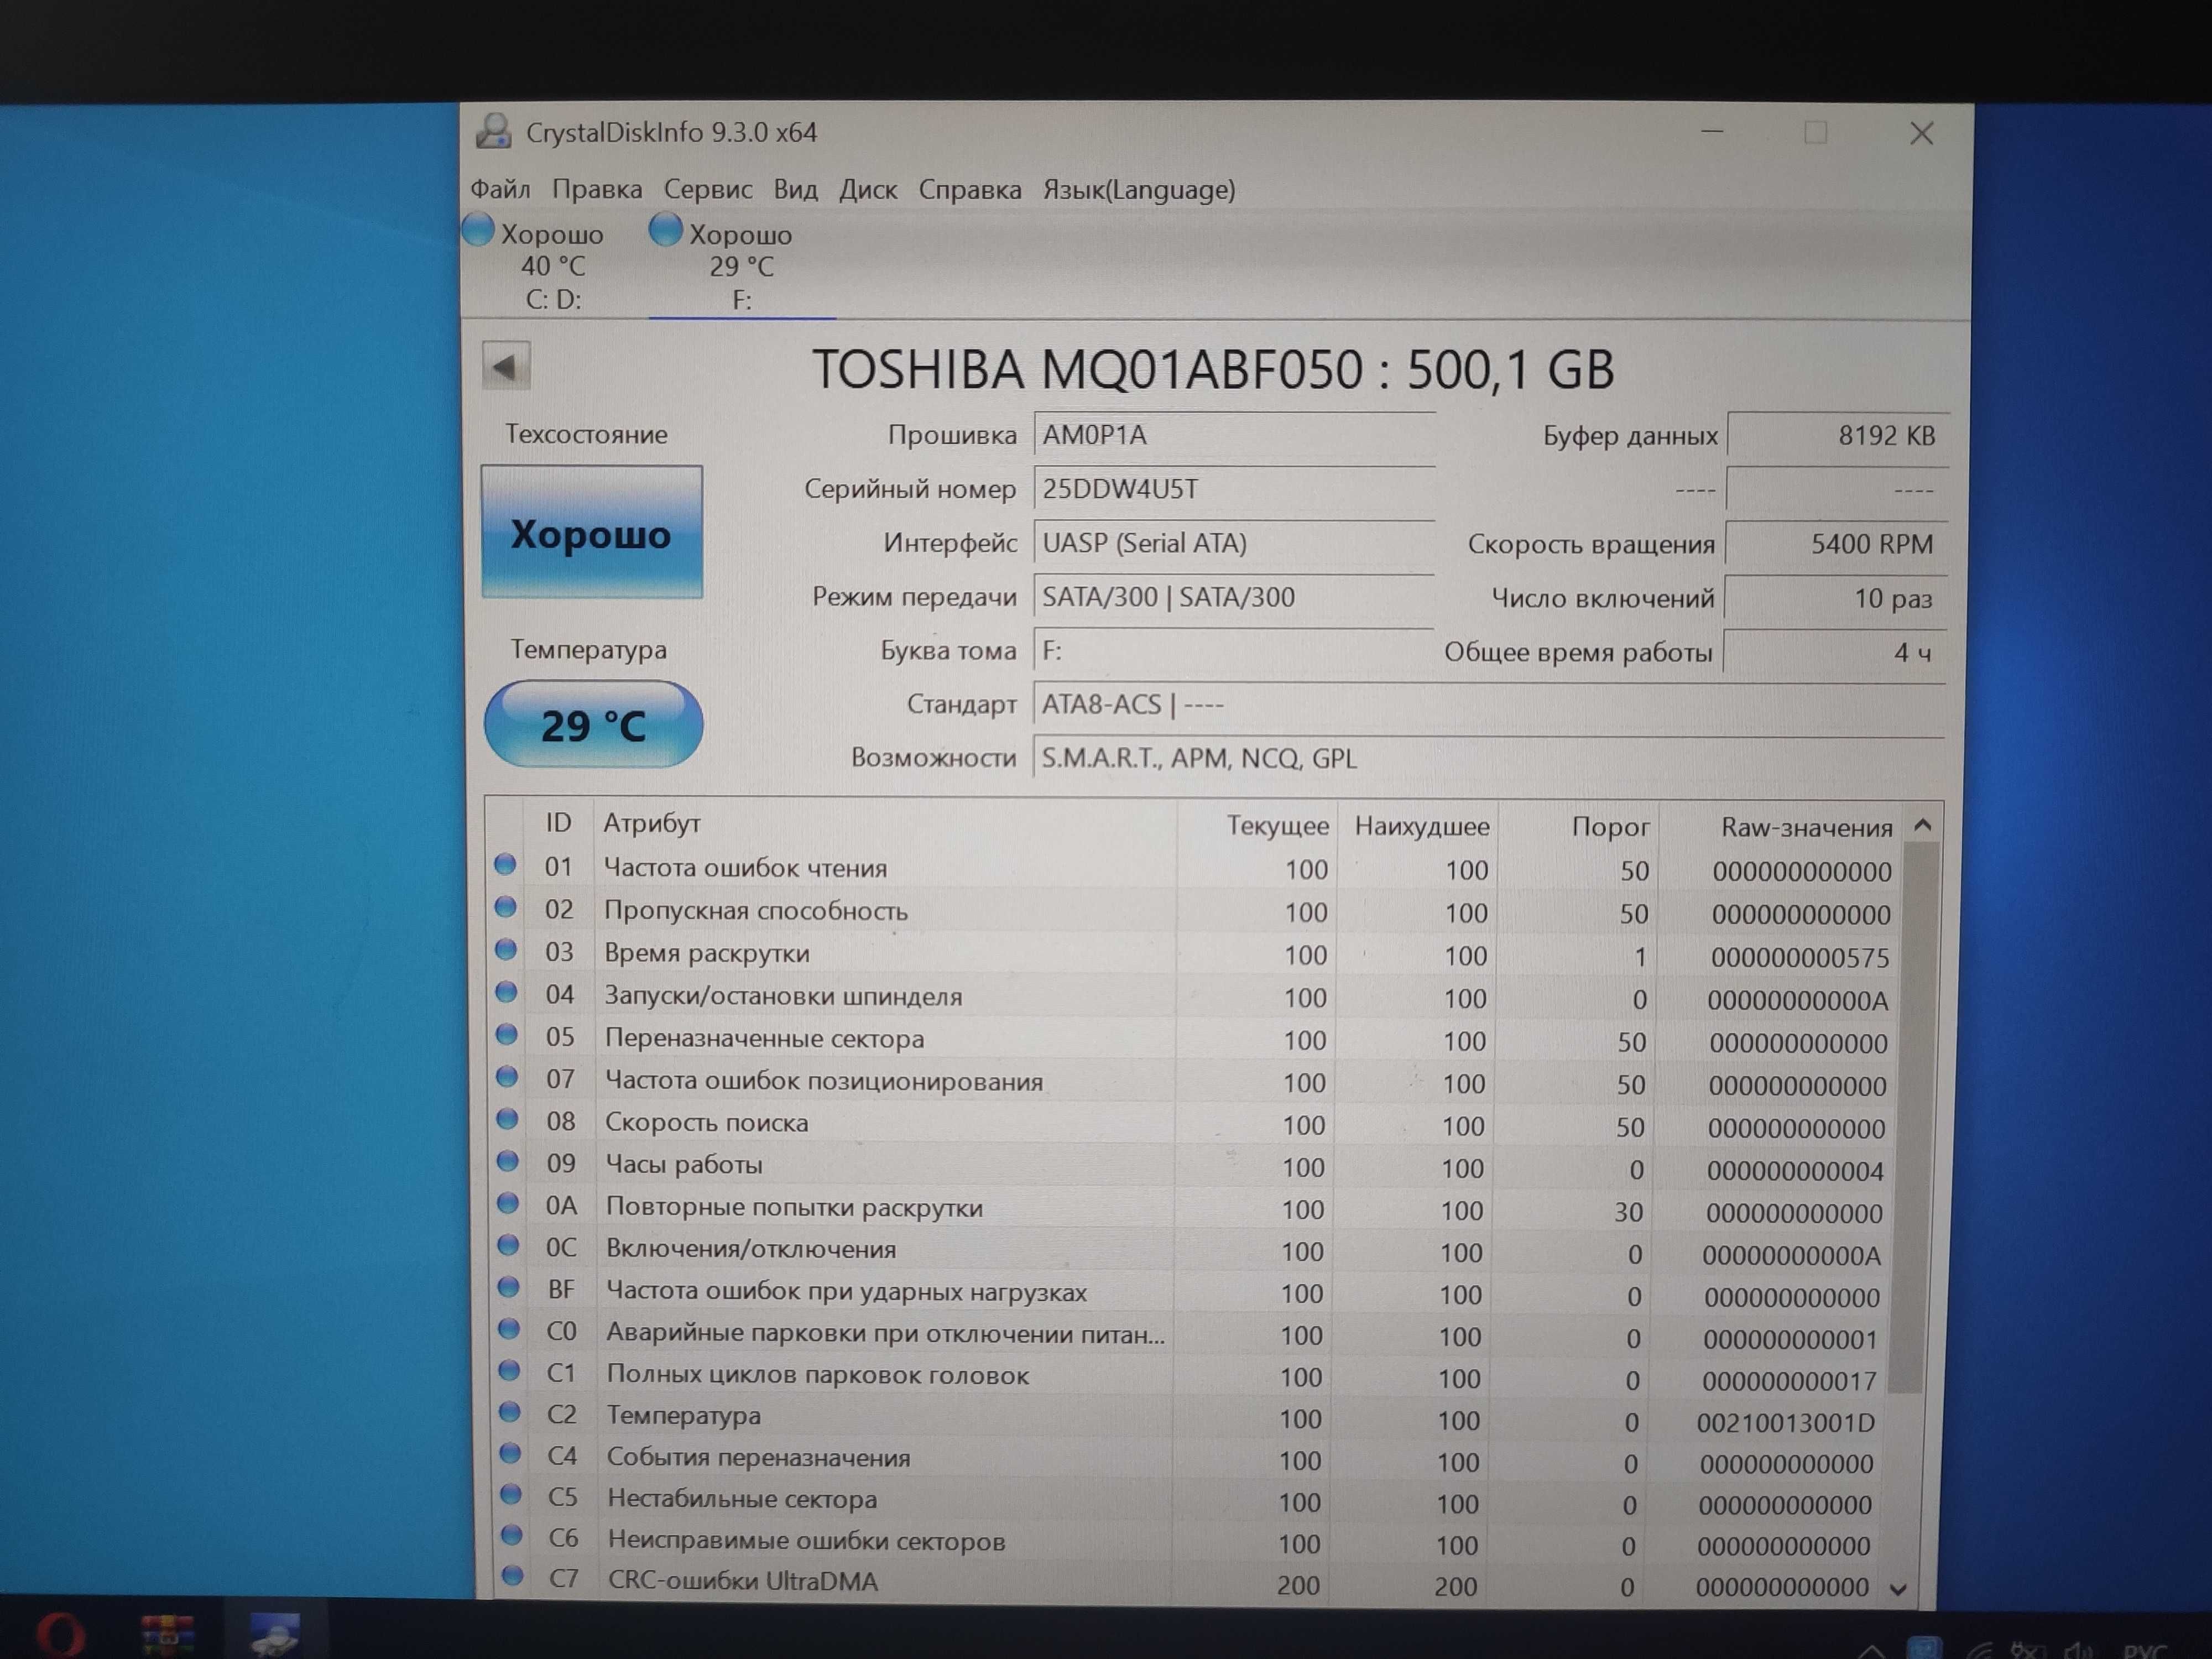
Task: Click the CrystalDiskInfo title bar app icon
Action: (x=493, y=131)
